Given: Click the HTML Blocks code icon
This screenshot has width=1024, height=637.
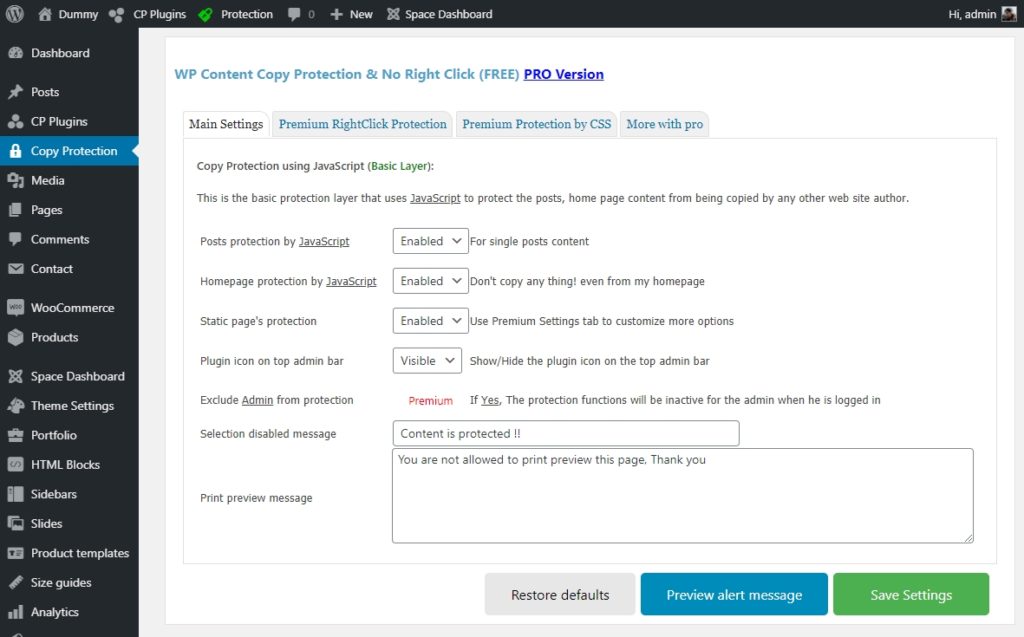Looking at the screenshot, I should (16, 465).
